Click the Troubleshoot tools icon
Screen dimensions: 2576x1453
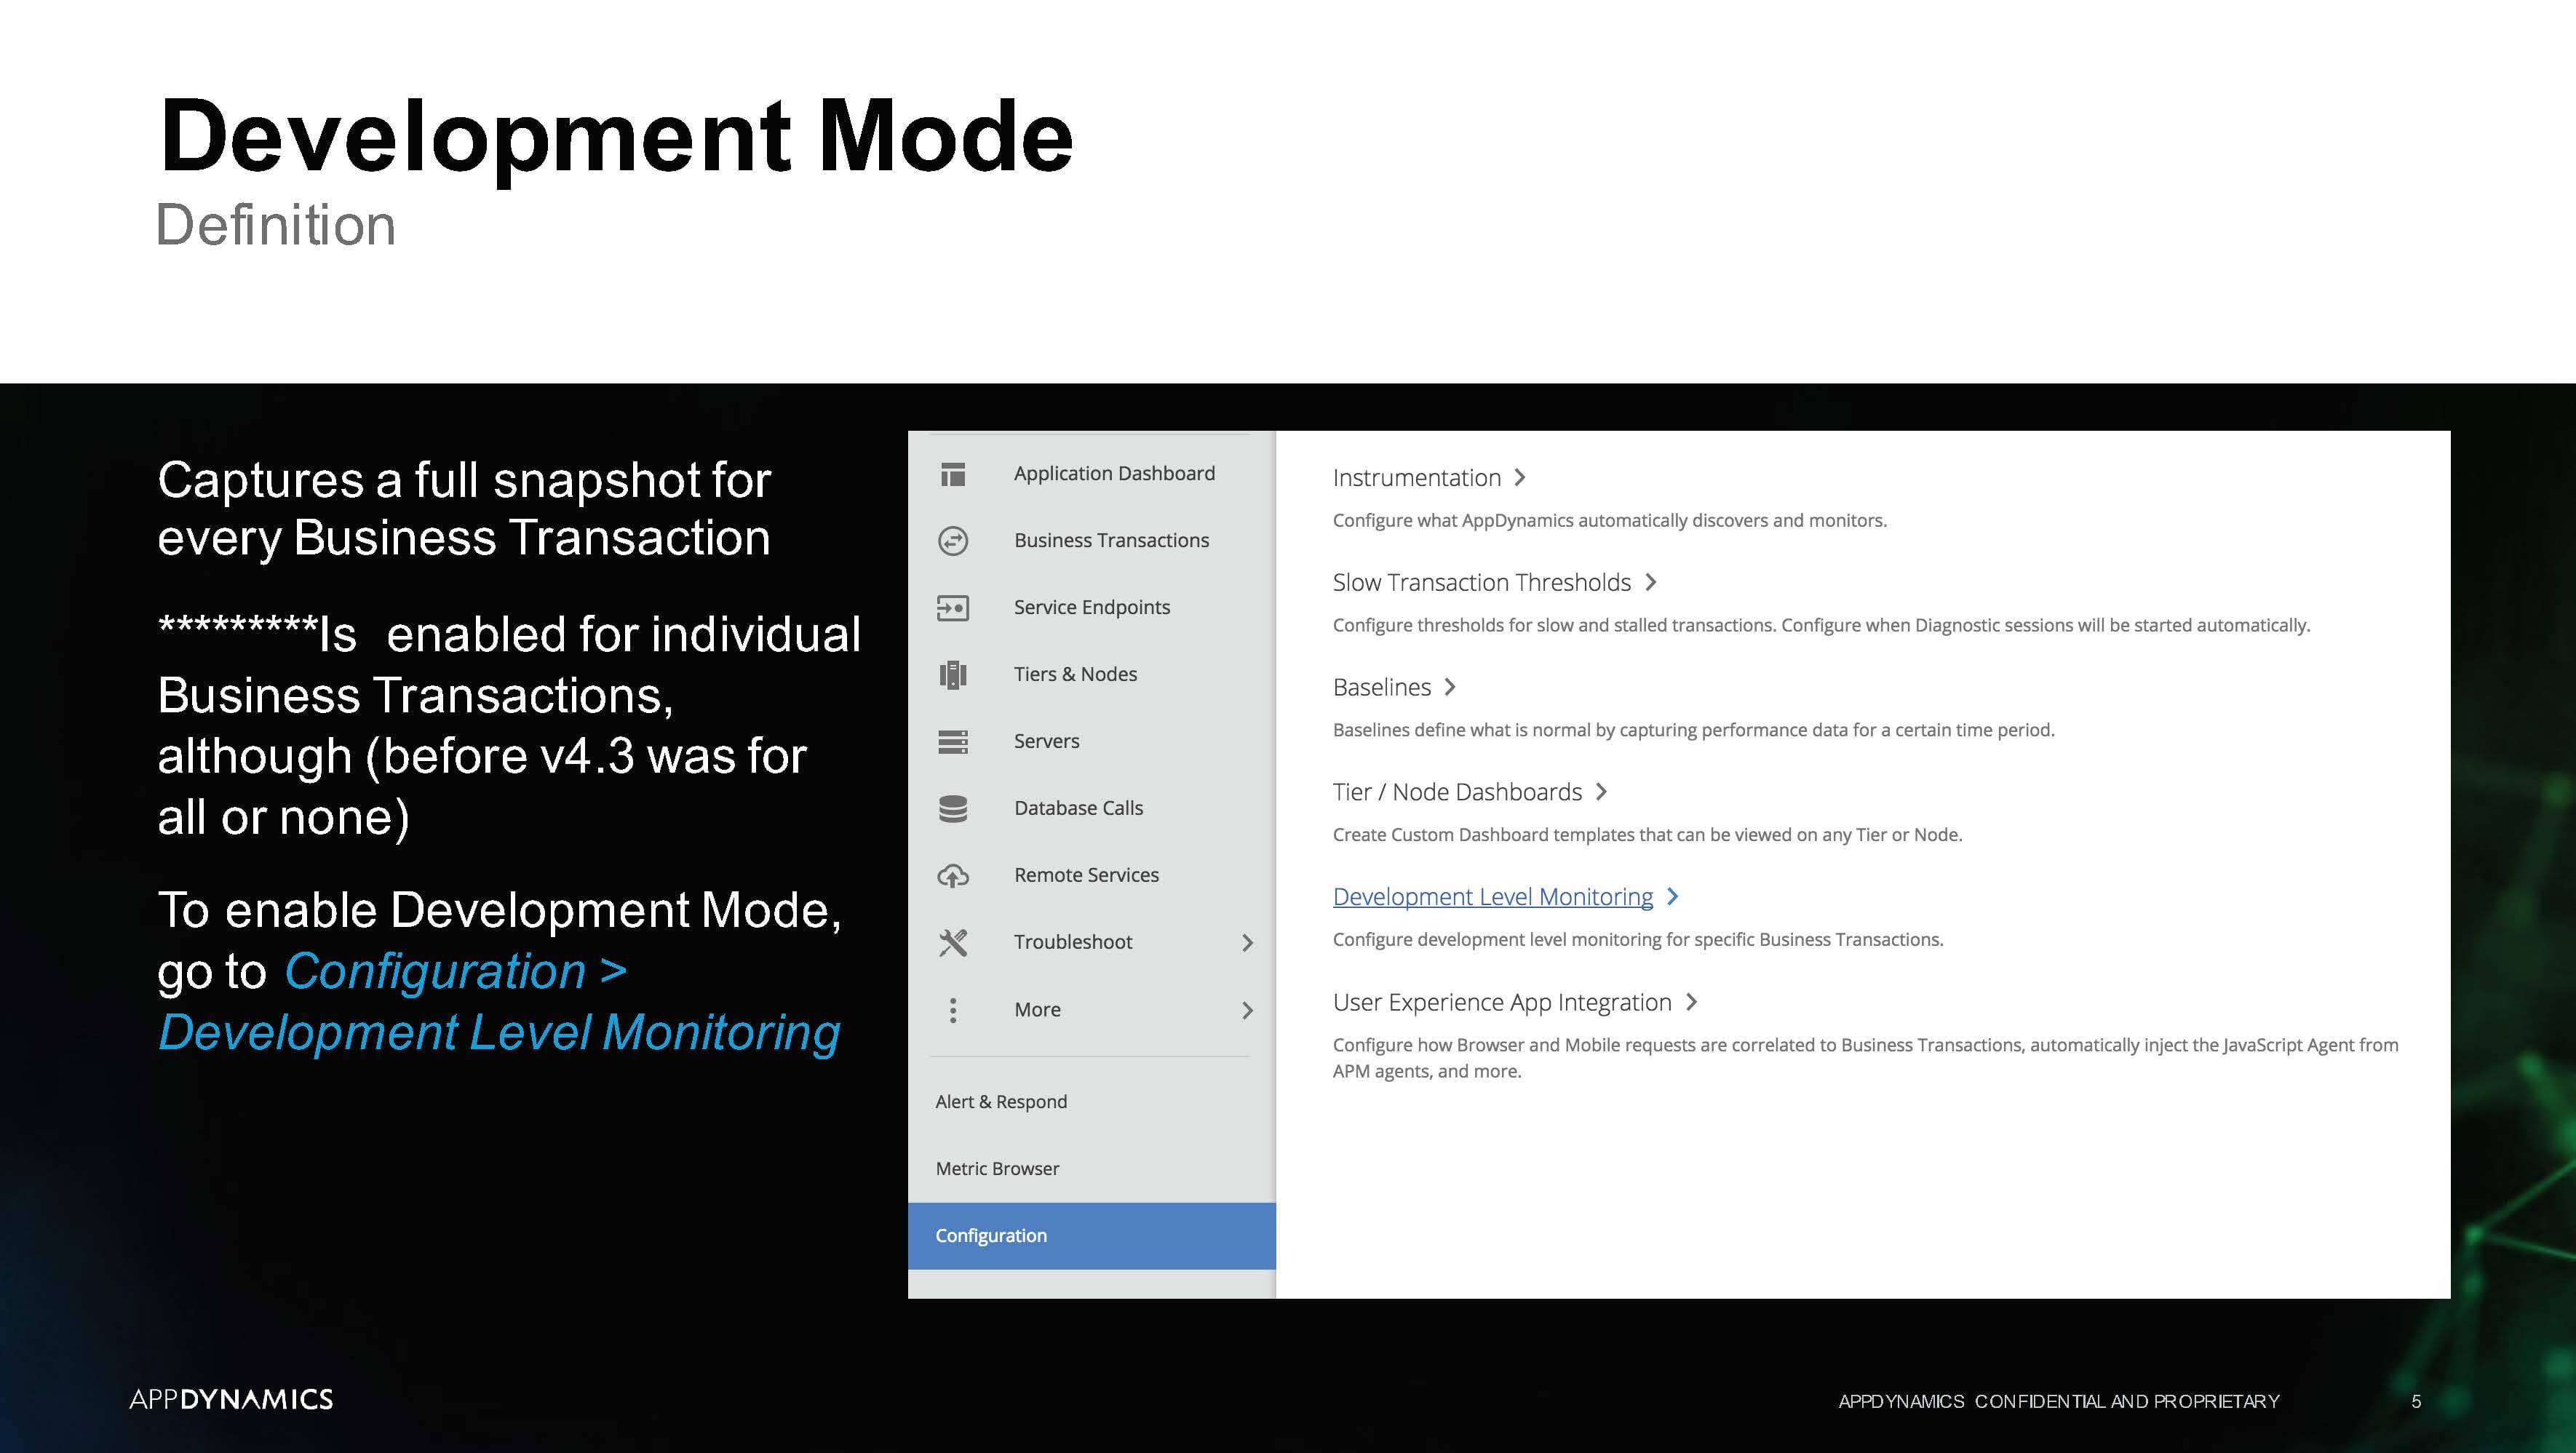[x=953, y=942]
